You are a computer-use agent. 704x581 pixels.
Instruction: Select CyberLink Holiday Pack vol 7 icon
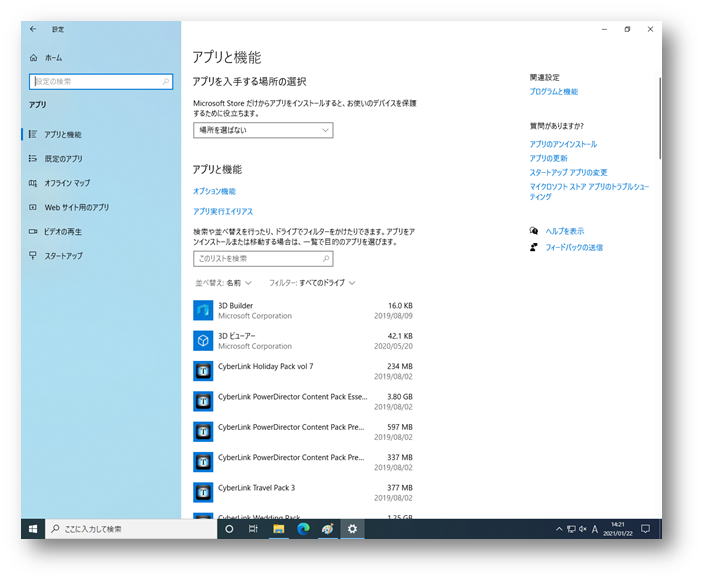pyautogui.click(x=203, y=371)
